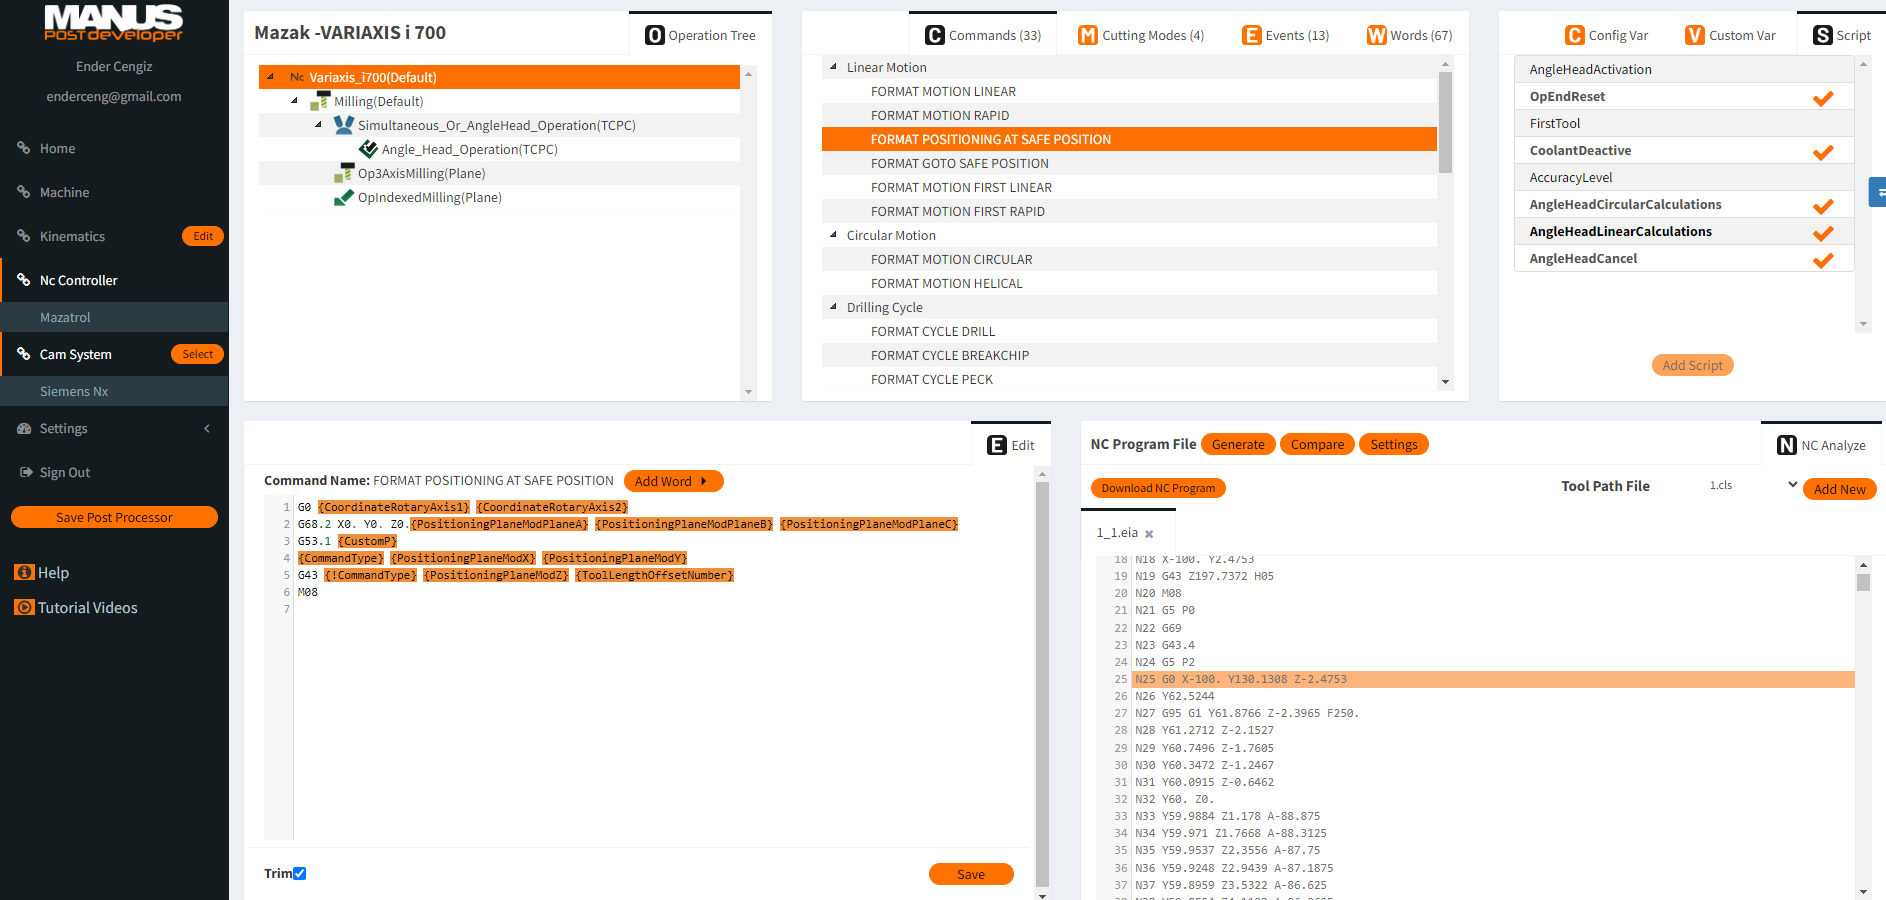Open the Tool Path File dropdown
The height and width of the screenshot is (900, 1886).
(x=1790, y=485)
